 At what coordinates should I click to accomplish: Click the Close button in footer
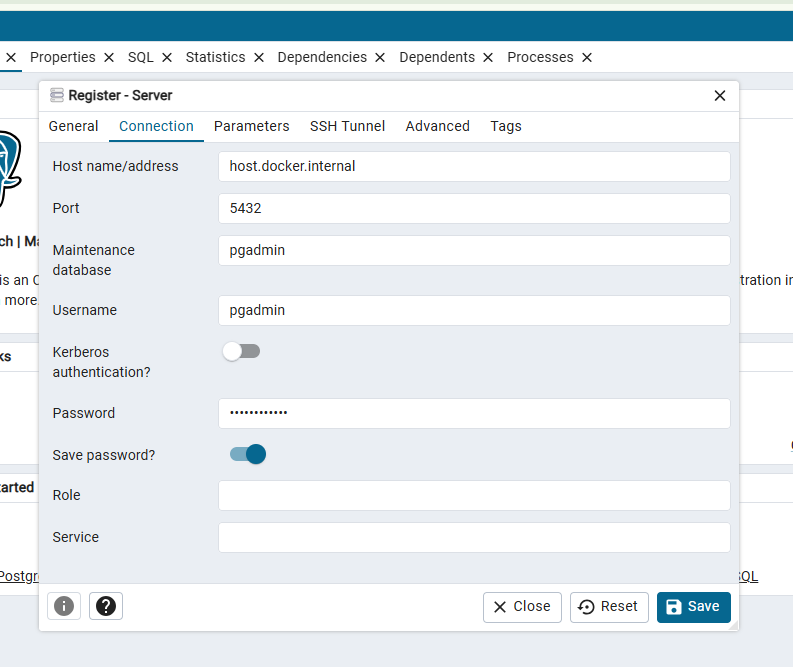pyautogui.click(x=522, y=607)
